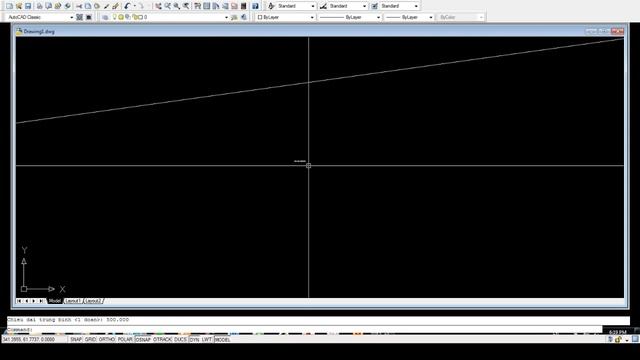Click the Drawing1.dwg window title
The width and height of the screenshot is (640, 360).
pos(39,31)
